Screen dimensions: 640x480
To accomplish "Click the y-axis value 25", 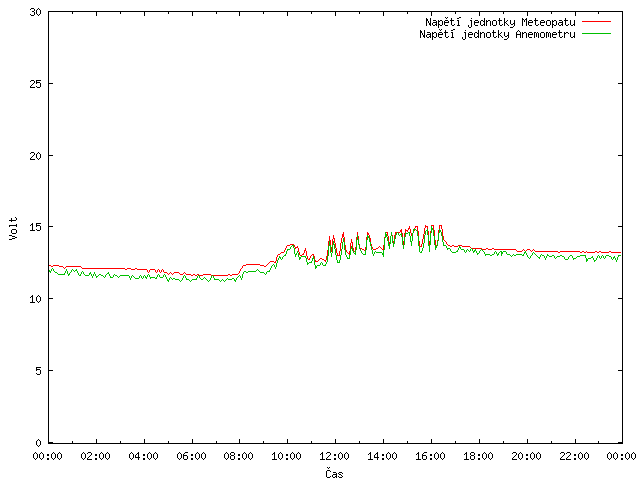I will (36, 84).
